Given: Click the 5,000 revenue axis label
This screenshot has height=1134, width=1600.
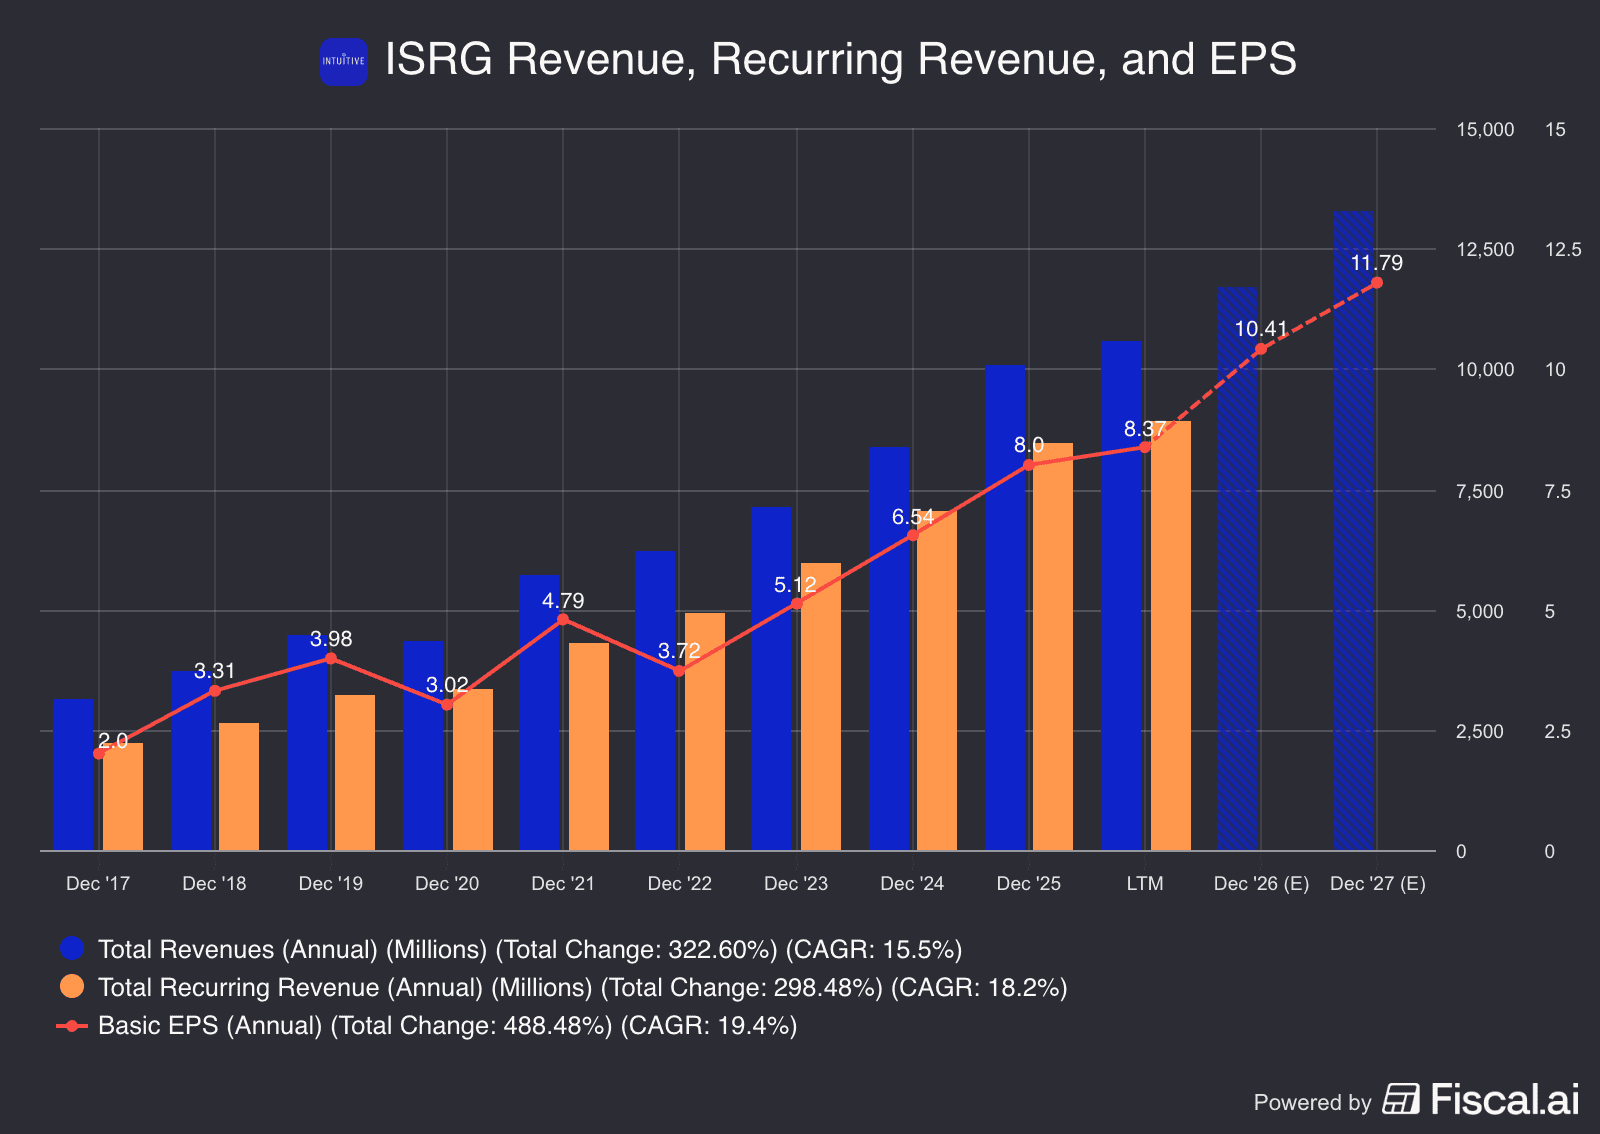Looking at the screenshot, I should tap(1480, 611).
